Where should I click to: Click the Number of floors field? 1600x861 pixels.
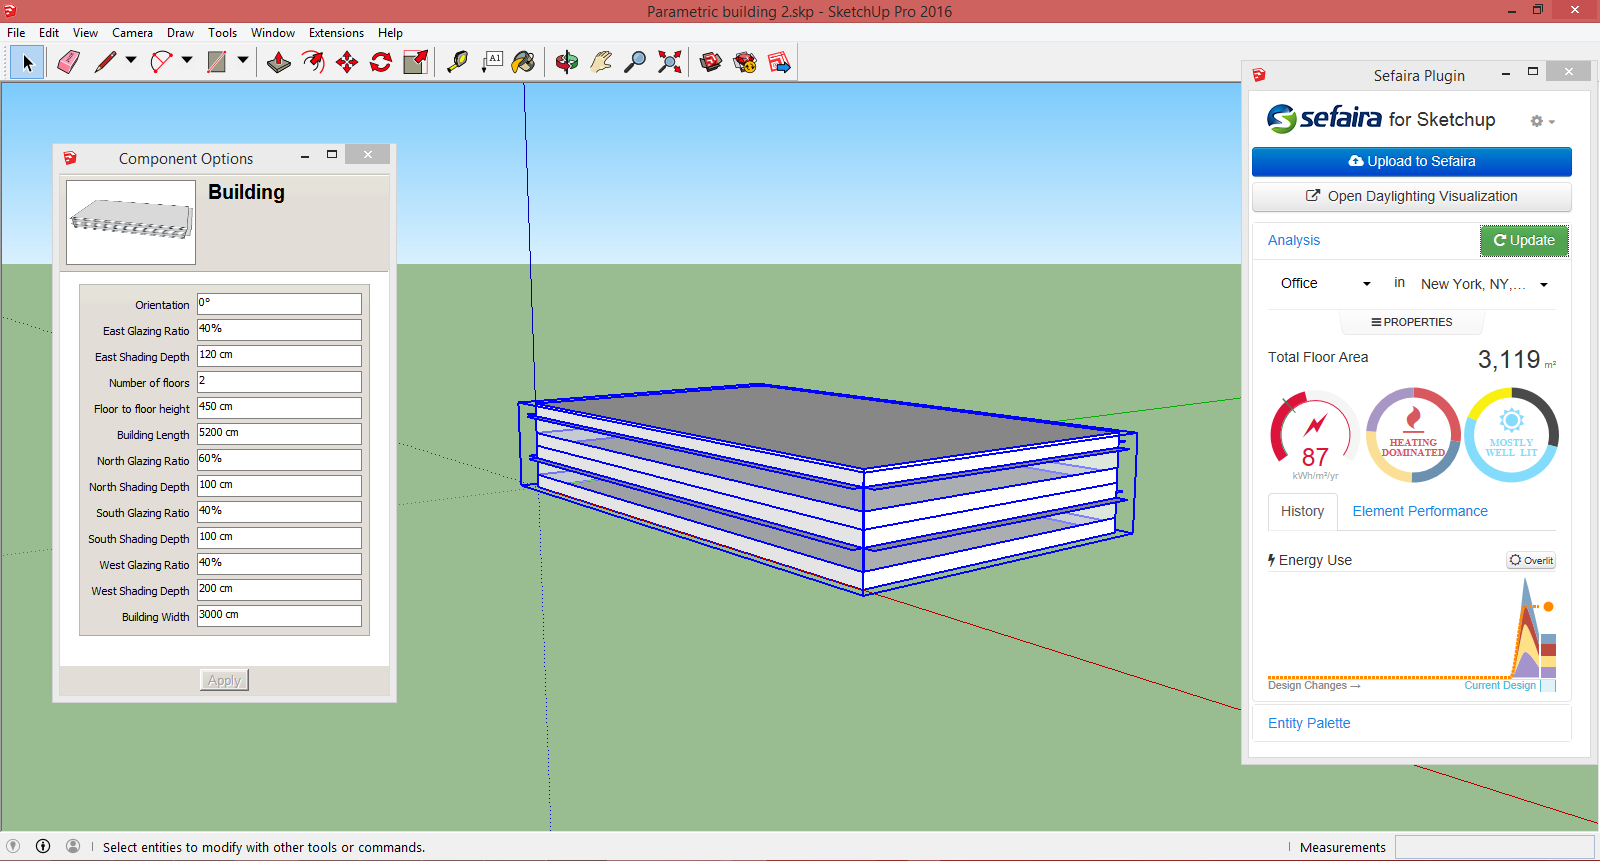click(279, 382)
